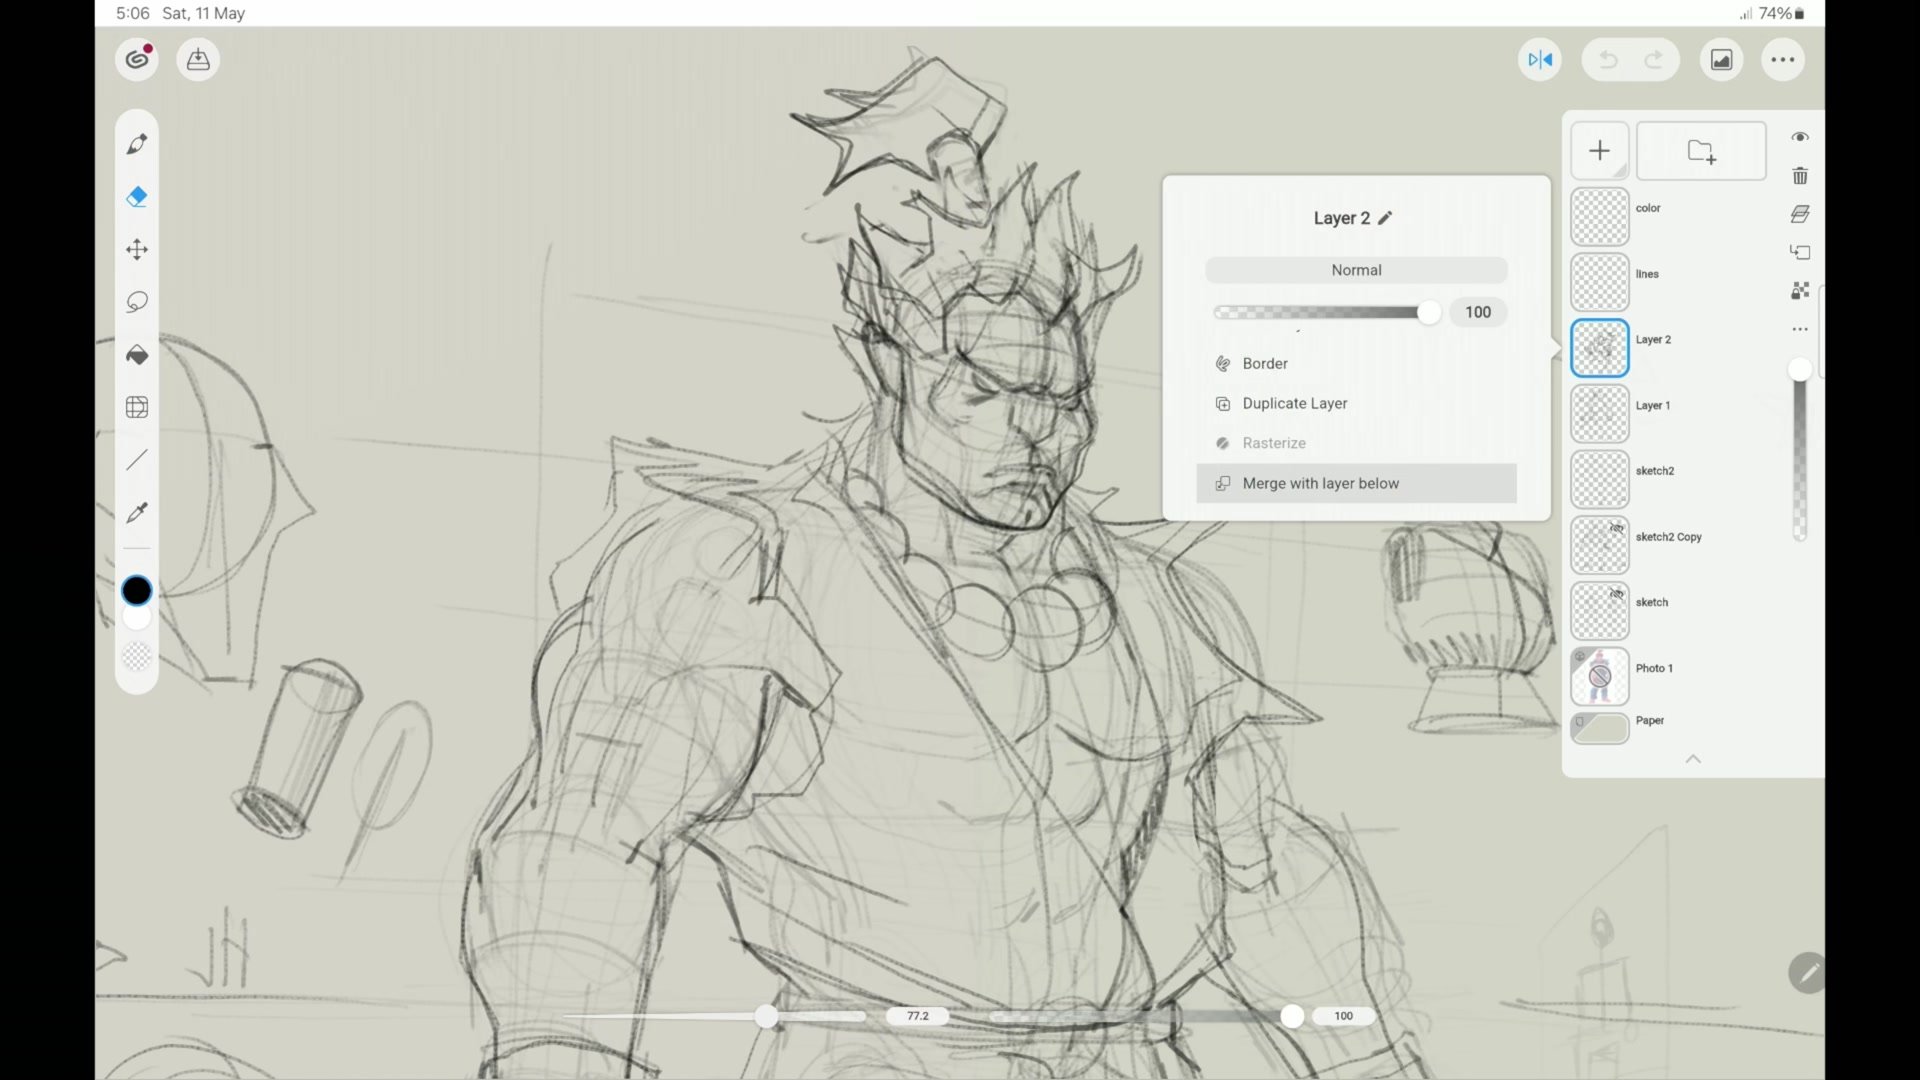Viewport: 1920px width, 1080px height.
Task: Select the Eyedropper tool
Action: [x=137, y=513]
